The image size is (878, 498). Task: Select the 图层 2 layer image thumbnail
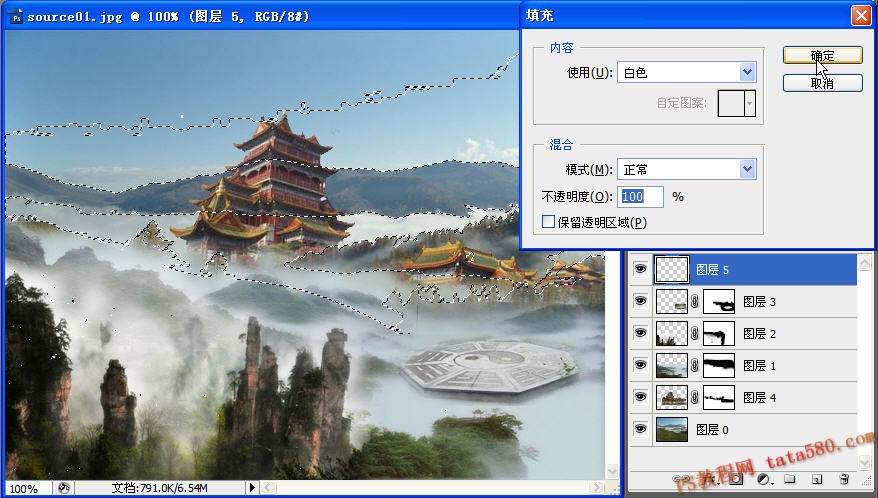click(672, 333)
